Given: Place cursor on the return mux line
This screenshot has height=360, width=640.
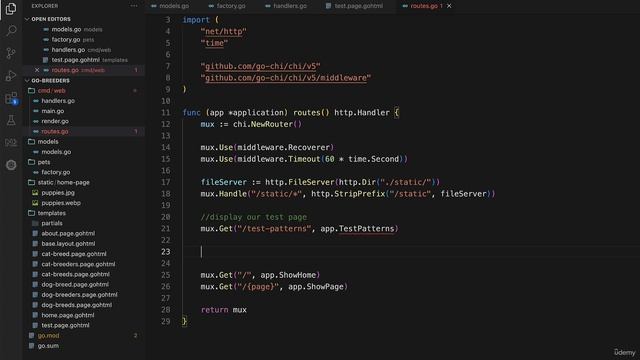Looking at the screenshot, I should tap(223, 310).
